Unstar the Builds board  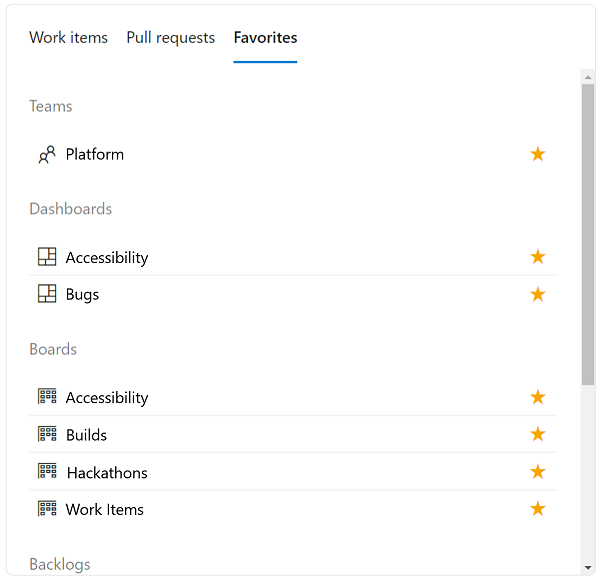click(x=538, y=434)
